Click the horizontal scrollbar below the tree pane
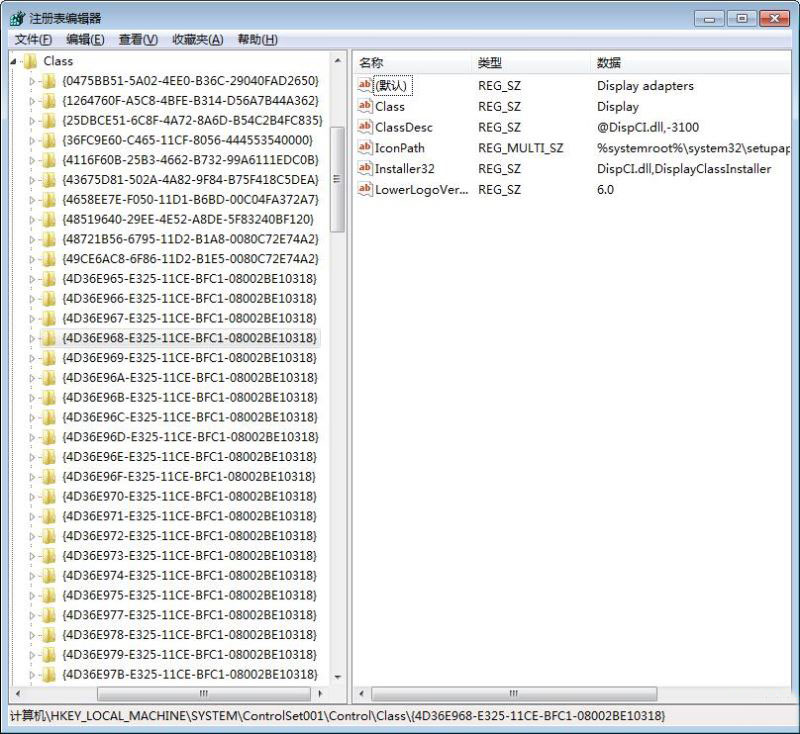 pos(200,692)
